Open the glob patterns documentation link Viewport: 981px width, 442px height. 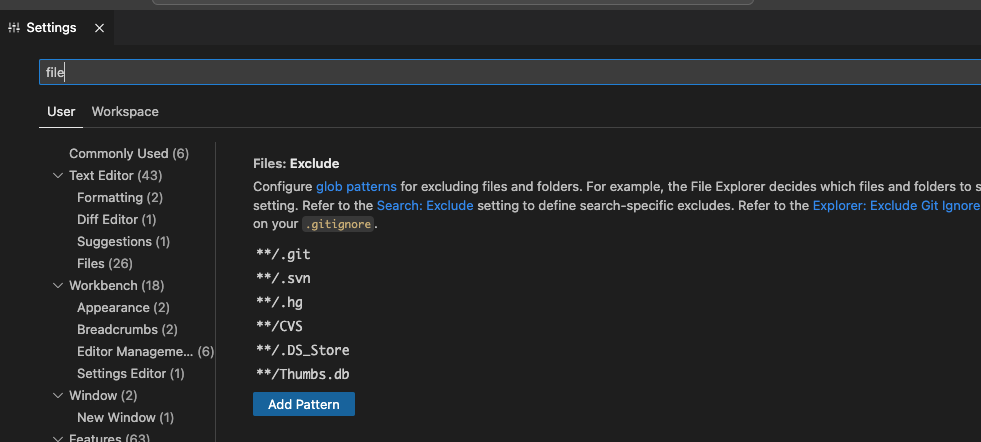356,186
